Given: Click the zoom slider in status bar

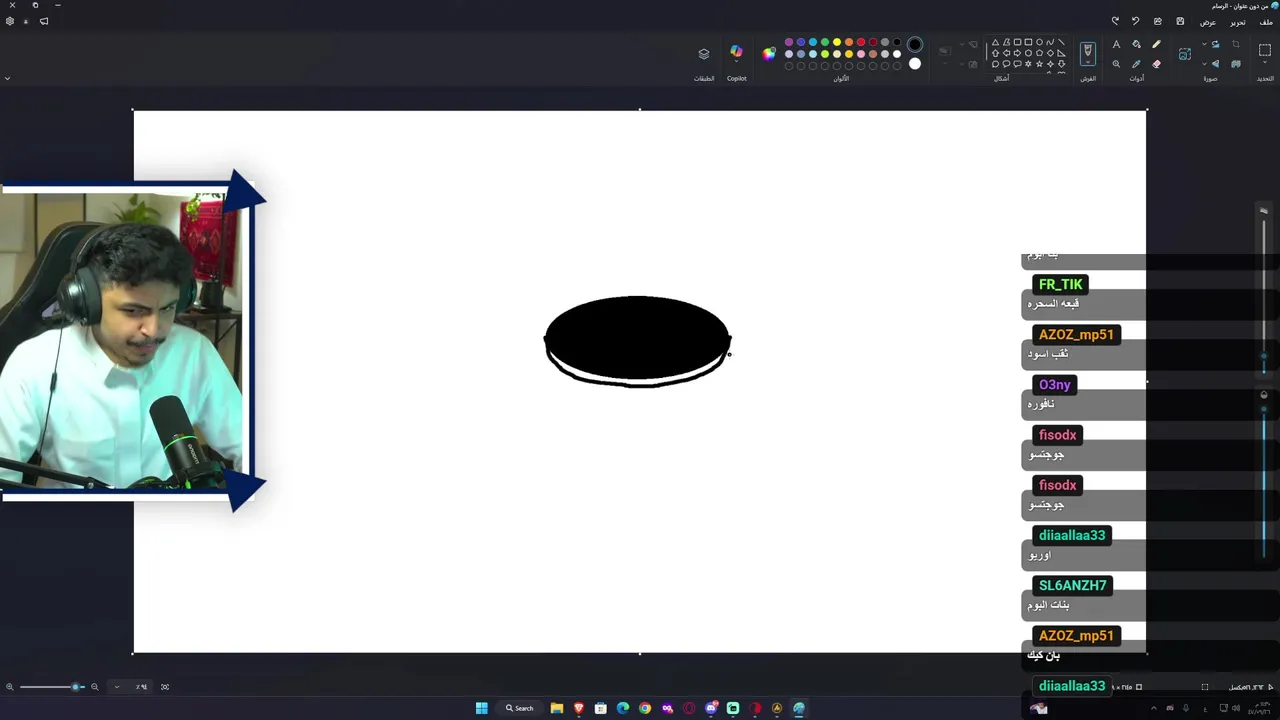Looking at the screenshot, I should [x=52, y=686].
